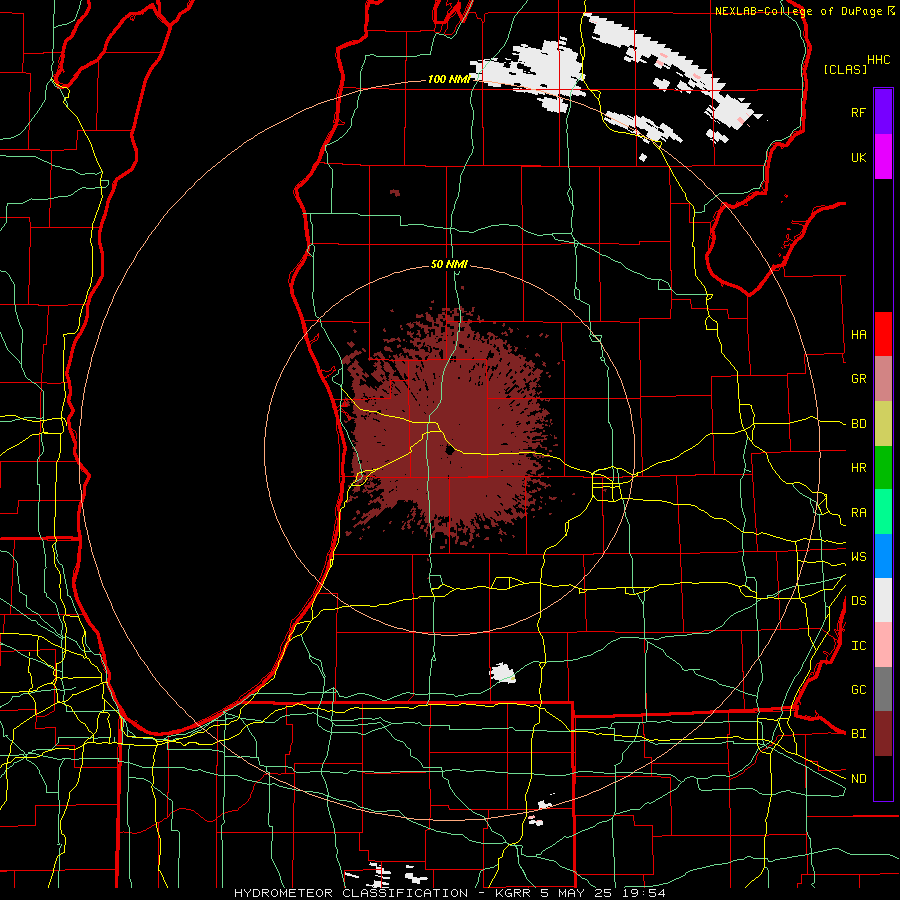The image size is (900, 900).
Task: Click the 'HR' legend label
Action: click(x=858, y=468)
